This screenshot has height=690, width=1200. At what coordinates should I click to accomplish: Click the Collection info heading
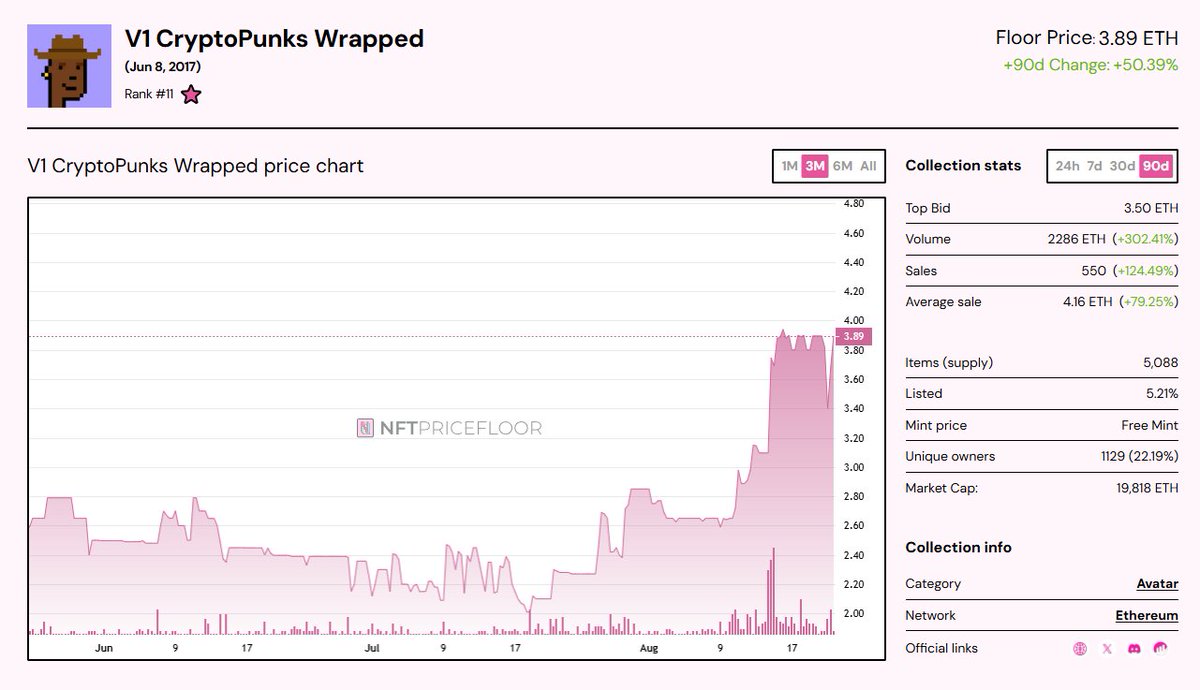(958, 548)
